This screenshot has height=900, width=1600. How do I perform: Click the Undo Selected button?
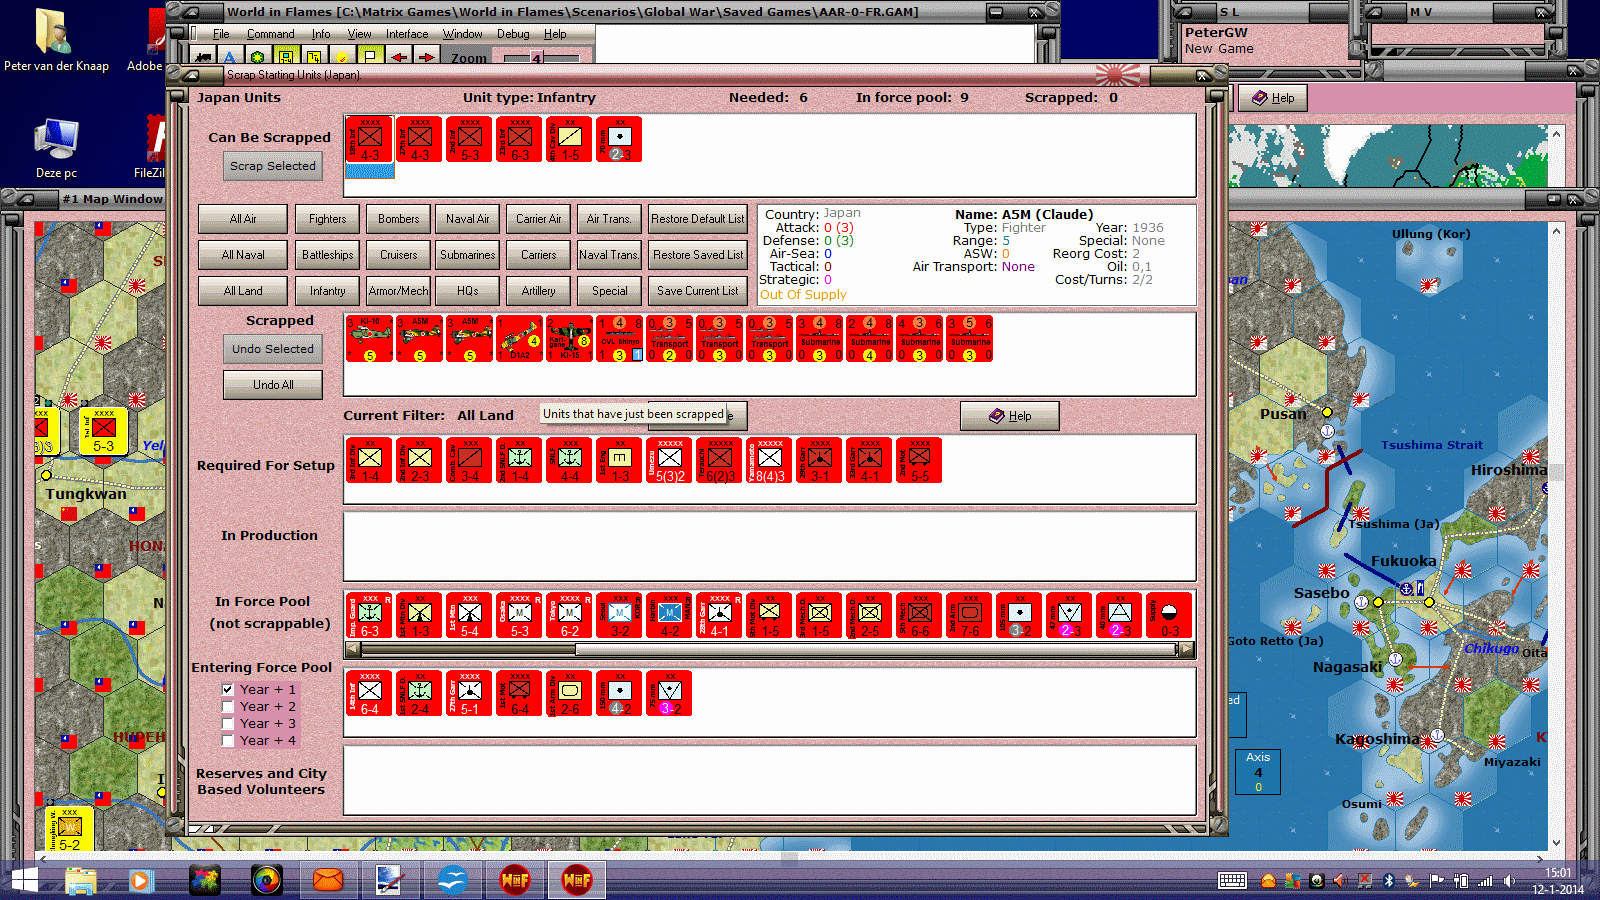pyautogui.click(x=273, y=349)
